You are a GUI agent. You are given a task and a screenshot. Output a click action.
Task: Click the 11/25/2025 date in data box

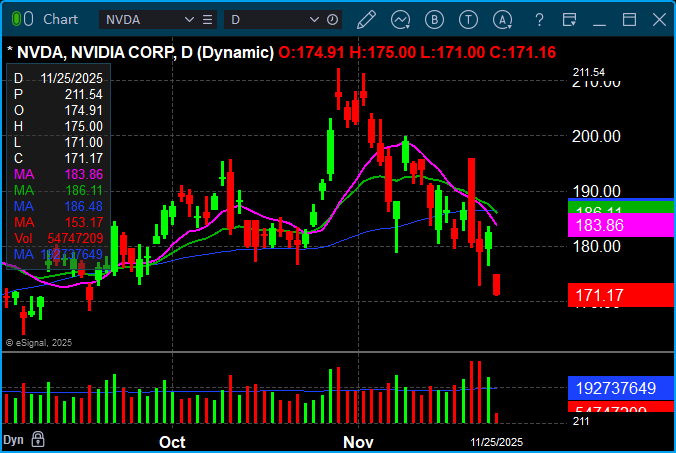(x=72, y=78)
